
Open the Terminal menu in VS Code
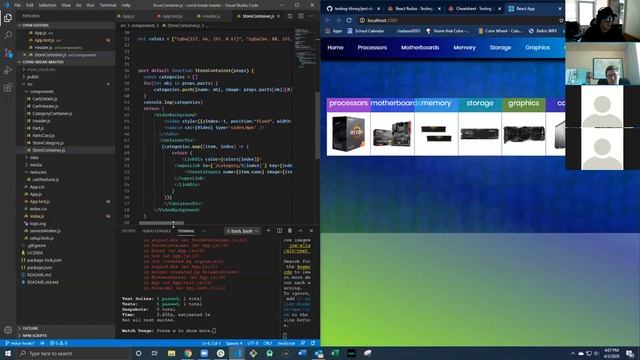click(108, 5)
